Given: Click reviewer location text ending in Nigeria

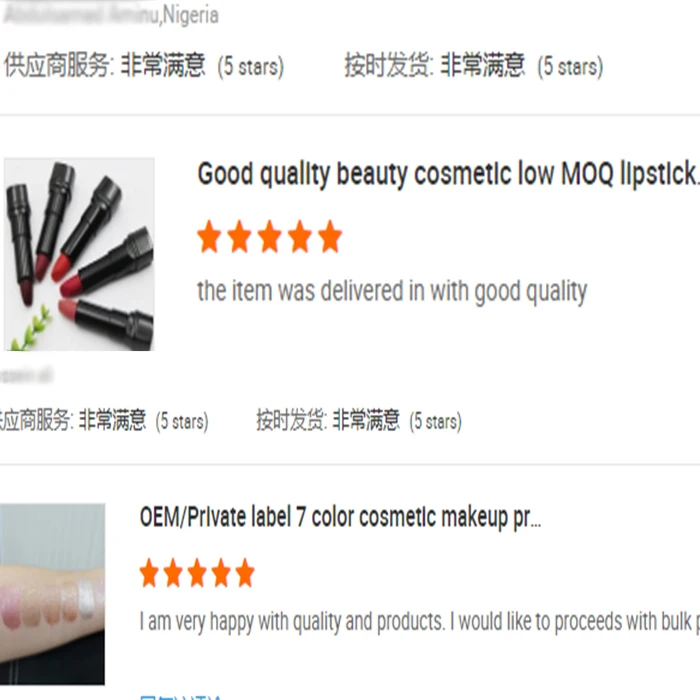Looking at the screenshot, I should tap(111, 15).
